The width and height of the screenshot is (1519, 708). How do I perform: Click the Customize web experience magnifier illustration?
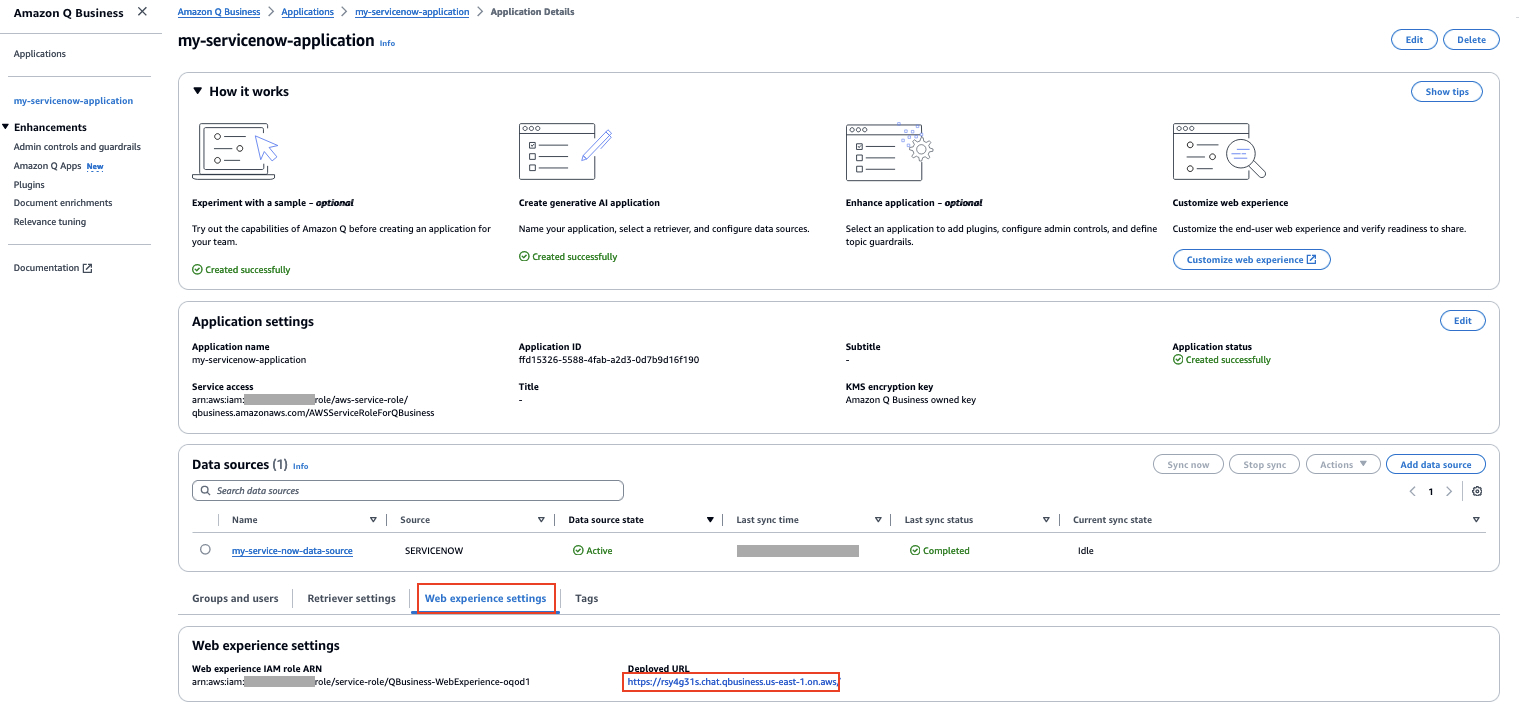[1219, 150]
